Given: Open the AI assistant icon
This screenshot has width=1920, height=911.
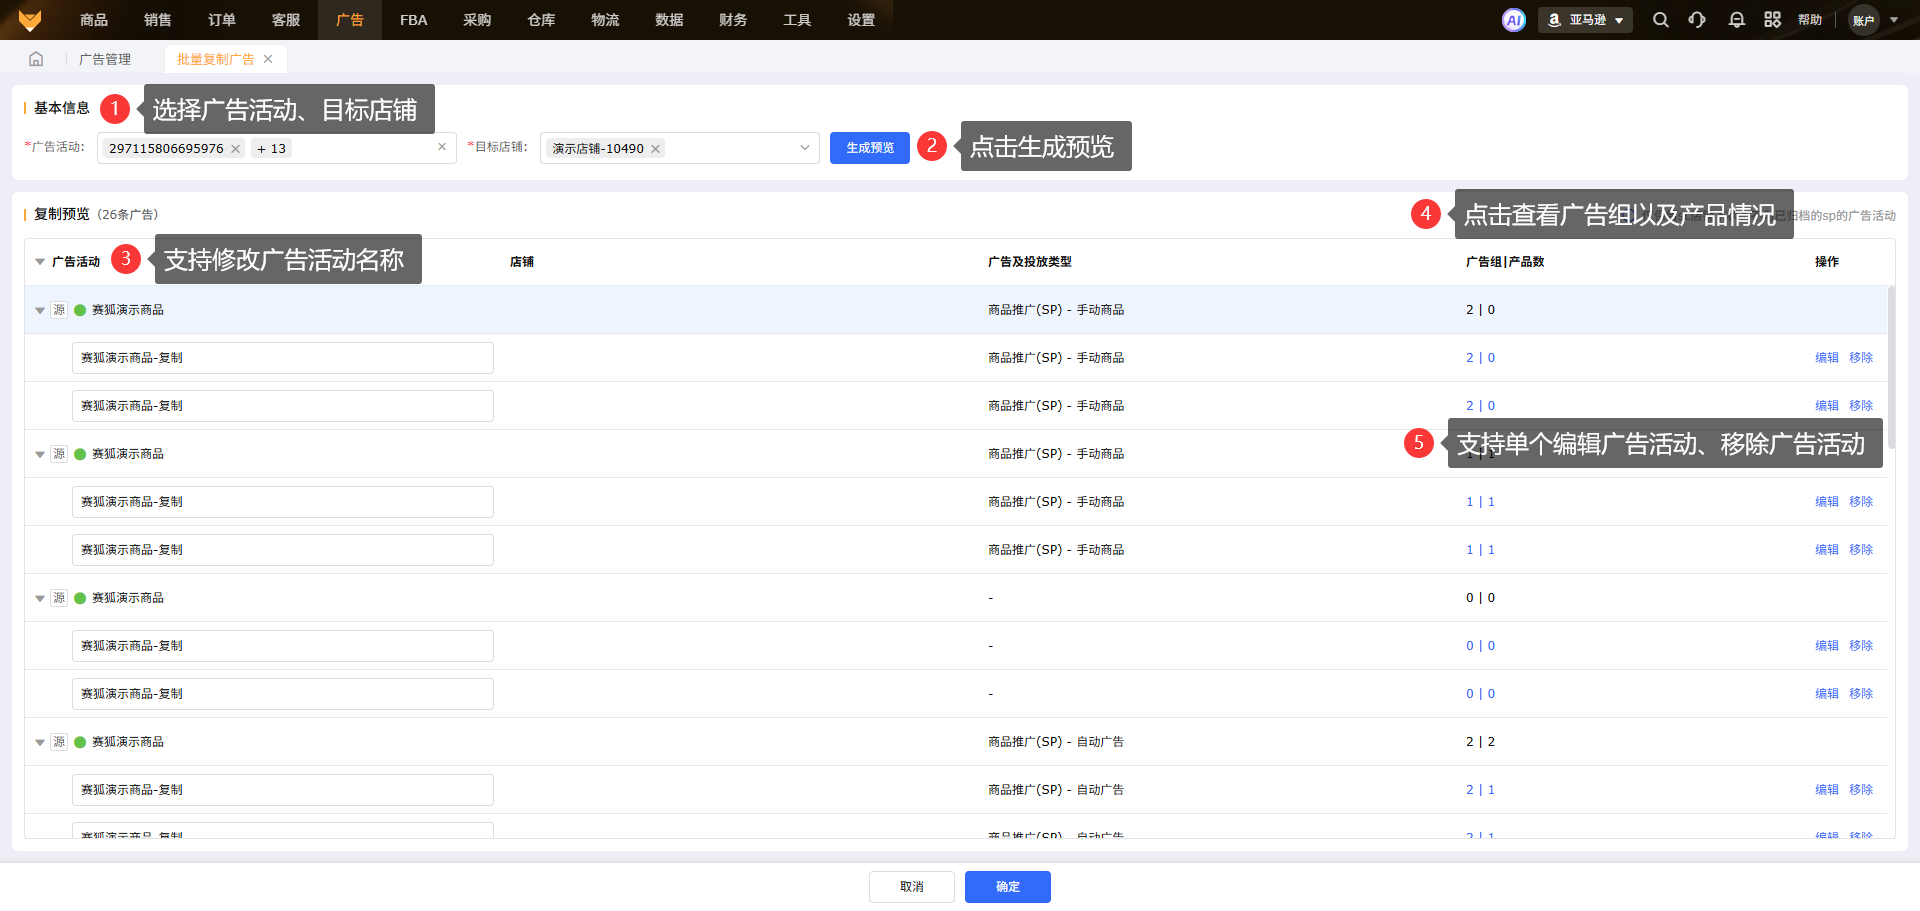Looking at the screenshot, I should 1514,20.
